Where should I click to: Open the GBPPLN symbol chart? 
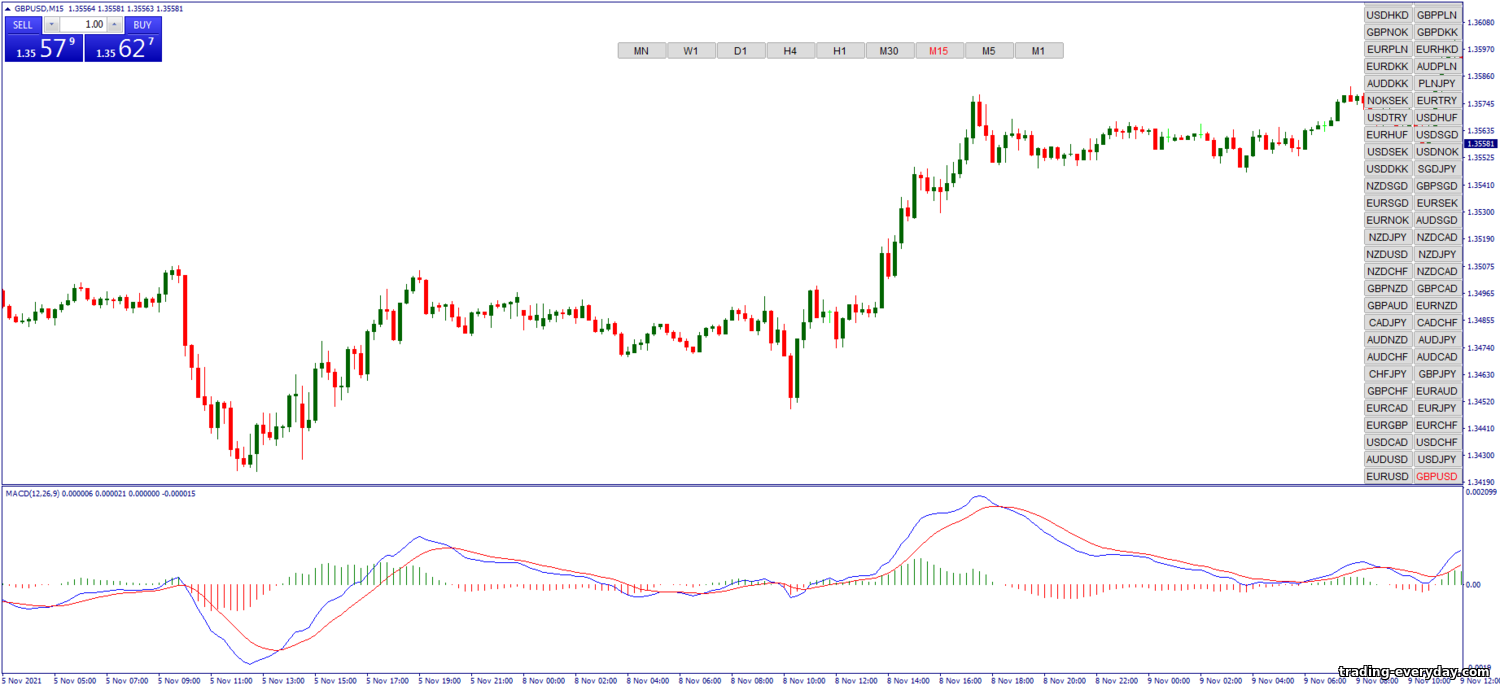click(x=1437, y=15)
